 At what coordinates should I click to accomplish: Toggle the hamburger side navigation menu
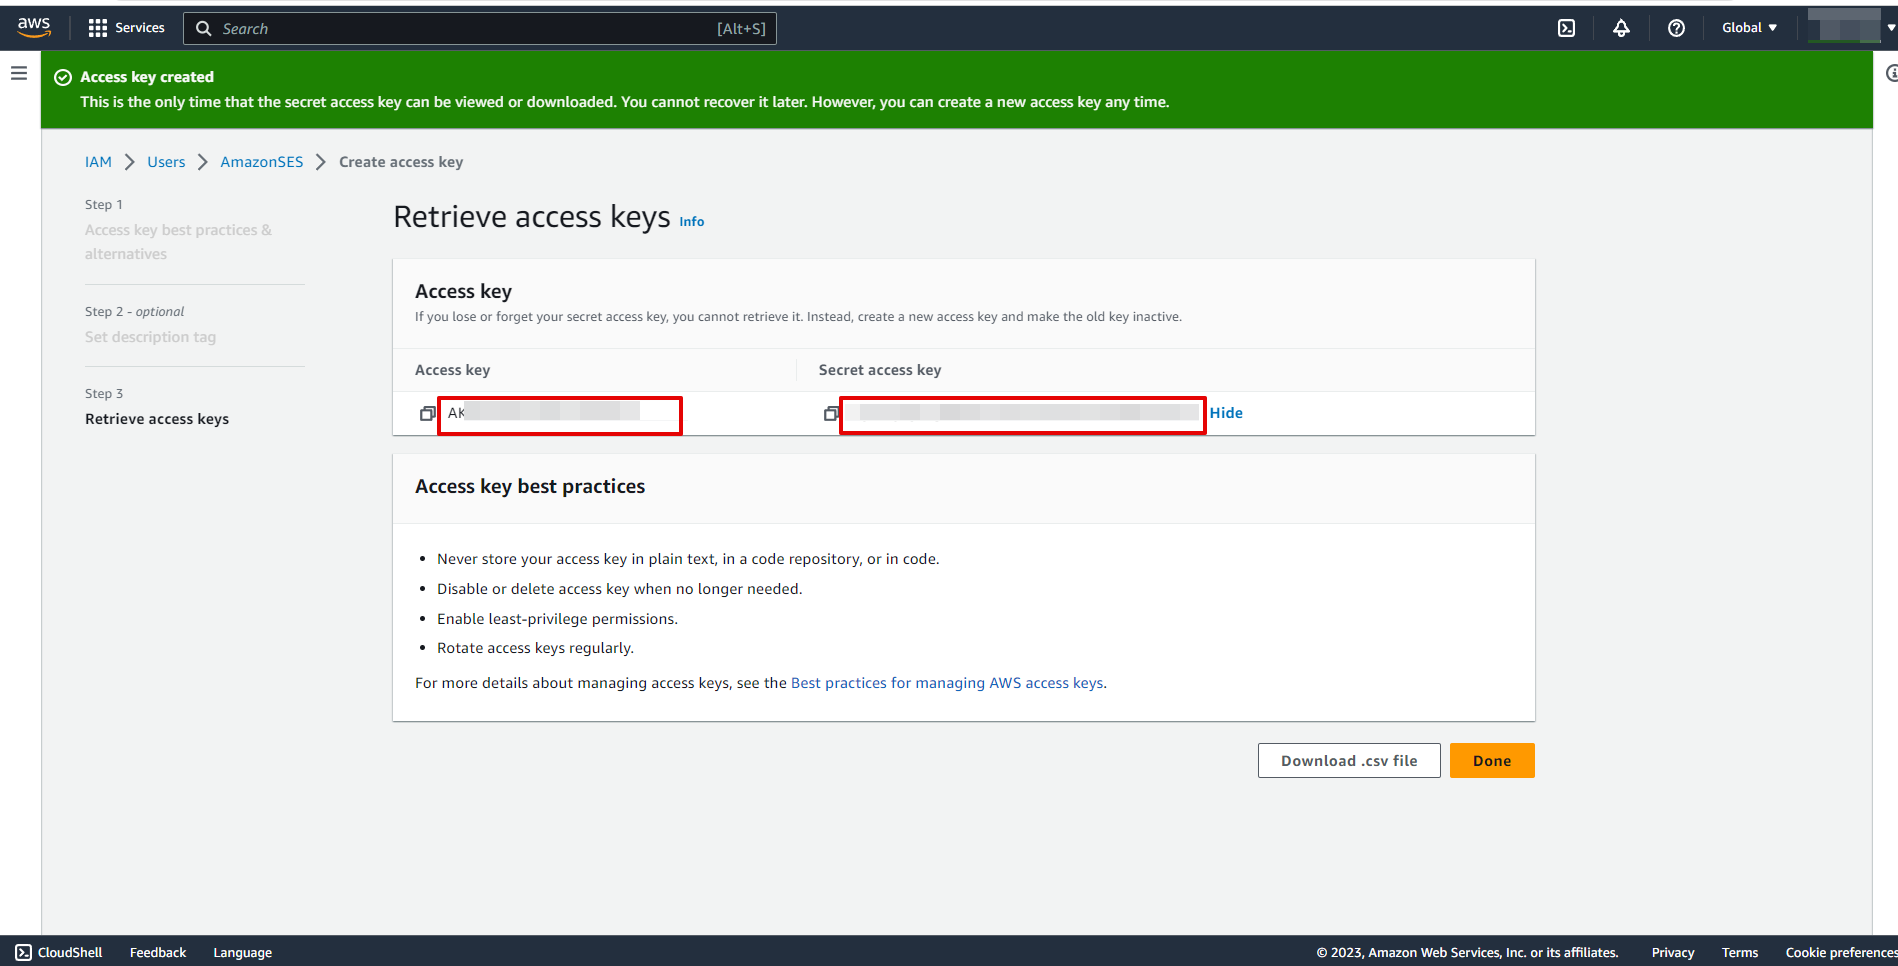[19, 73]
